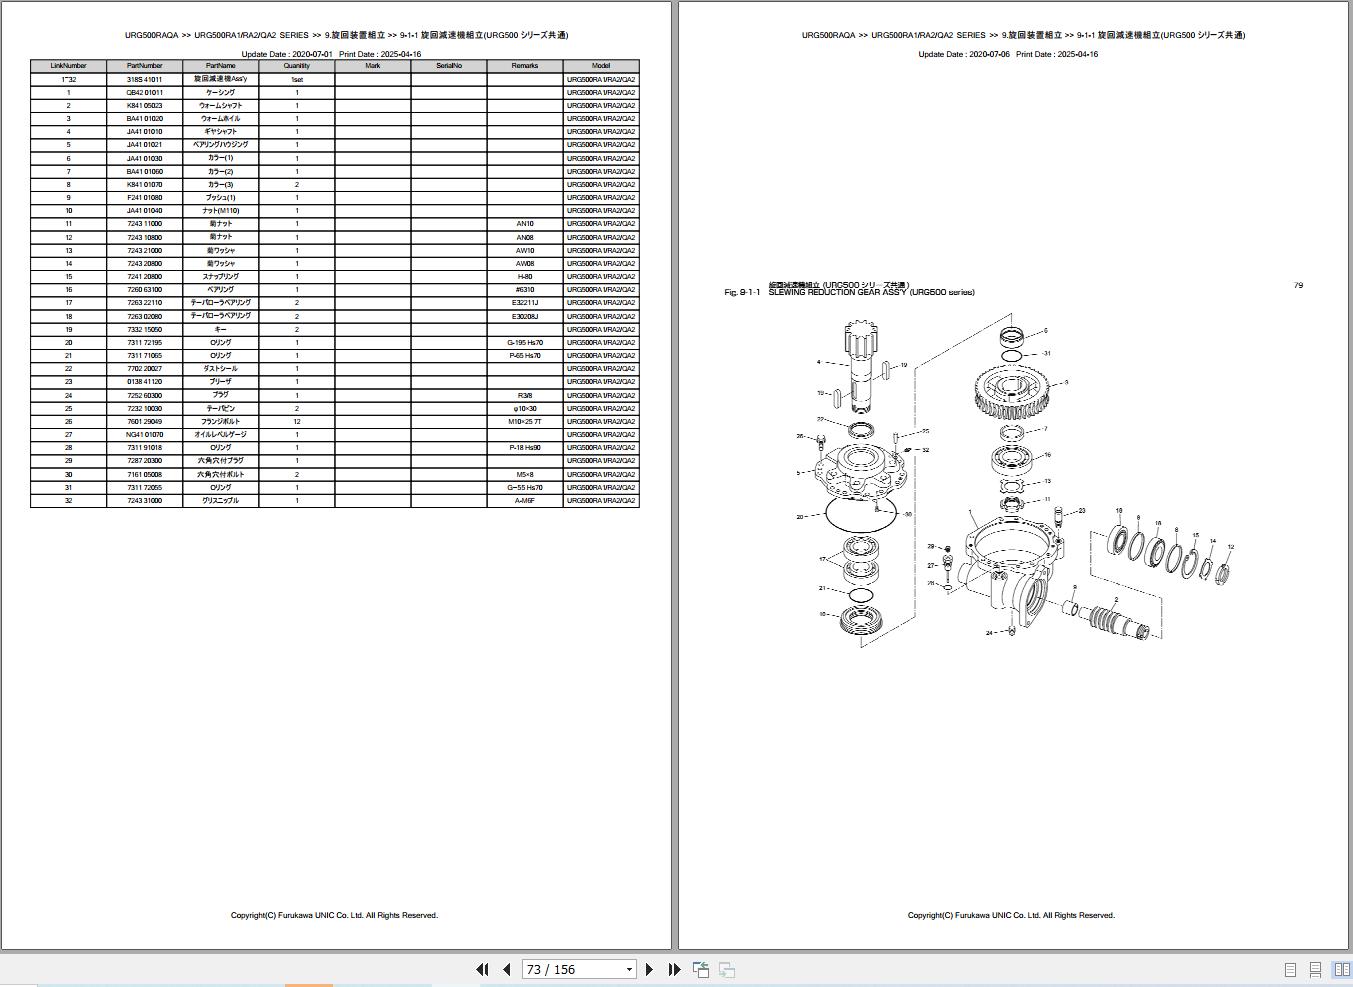The width and height of the screenshot is (1353, 987).
Task: Click the left page Furukawa UNIC copyright
Action: click(x=334, y=915)
